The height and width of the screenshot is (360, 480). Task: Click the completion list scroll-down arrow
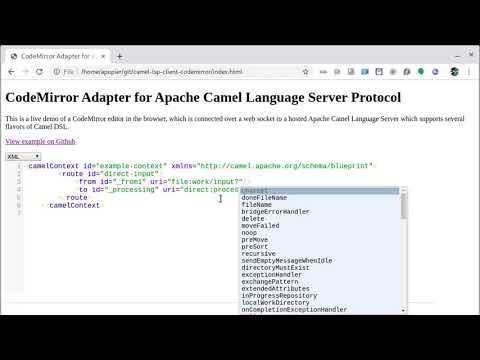[403, 310]
